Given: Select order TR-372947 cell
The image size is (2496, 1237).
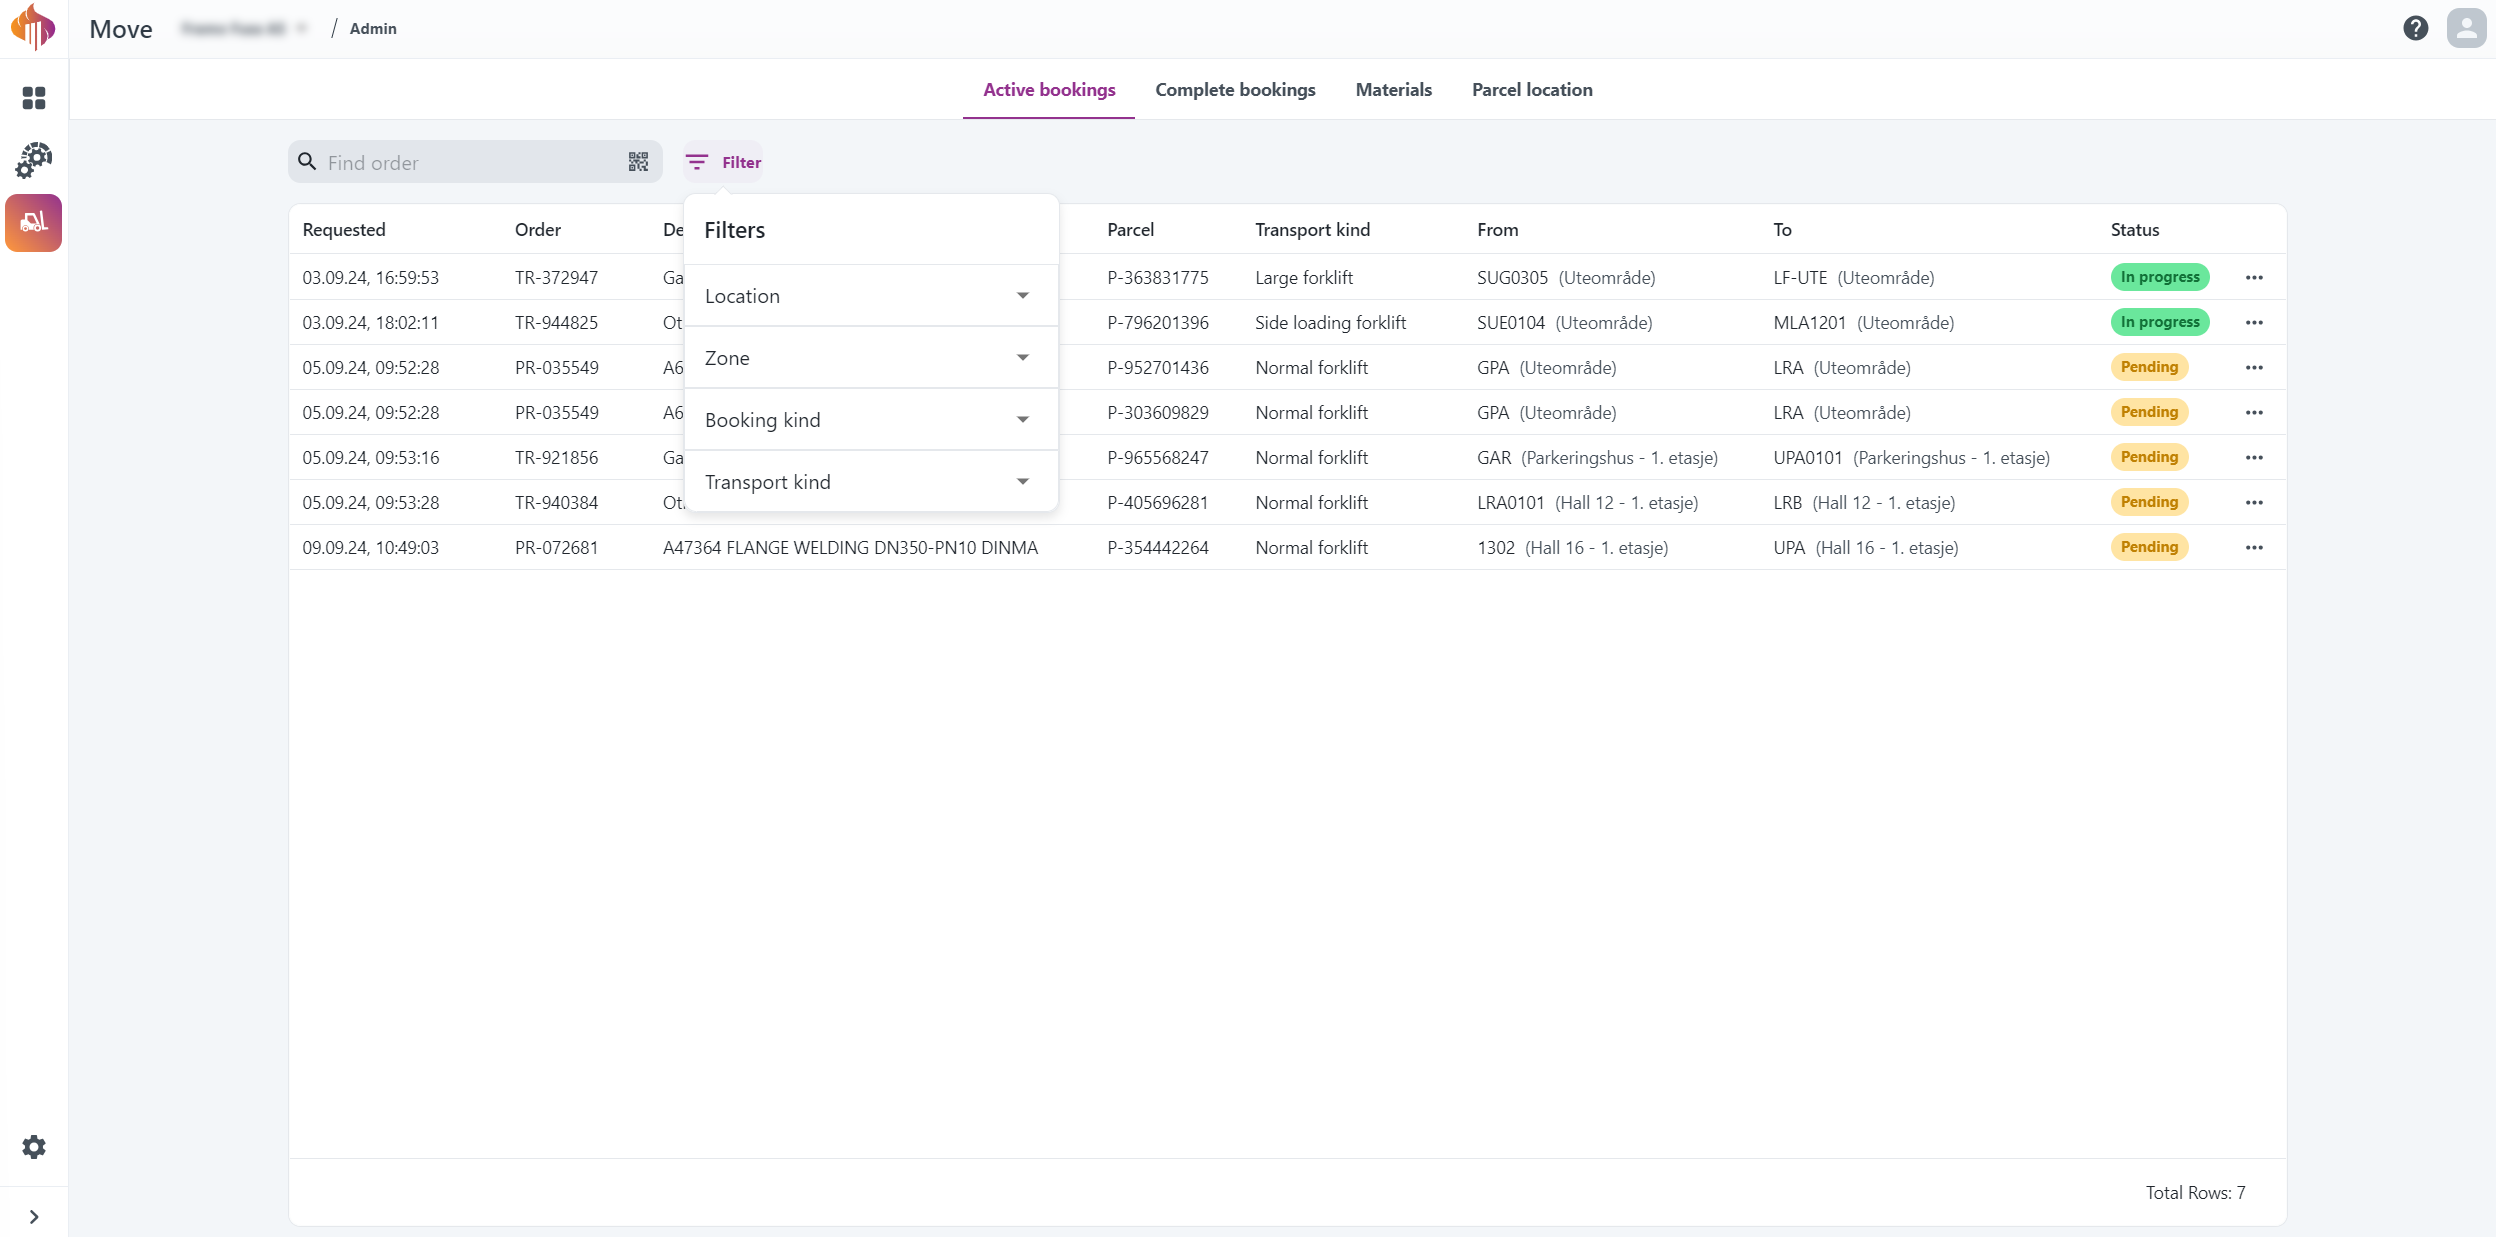Looking at the screenshot, I should pyautogui.click(x=556, y=278).
